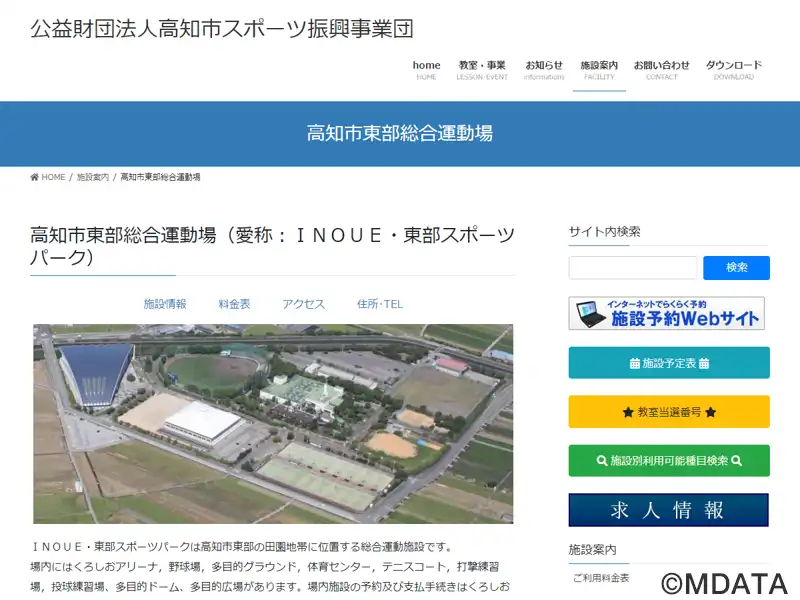
Task: Click the 施設案内 sidebar heading
Action: (592, 549)
